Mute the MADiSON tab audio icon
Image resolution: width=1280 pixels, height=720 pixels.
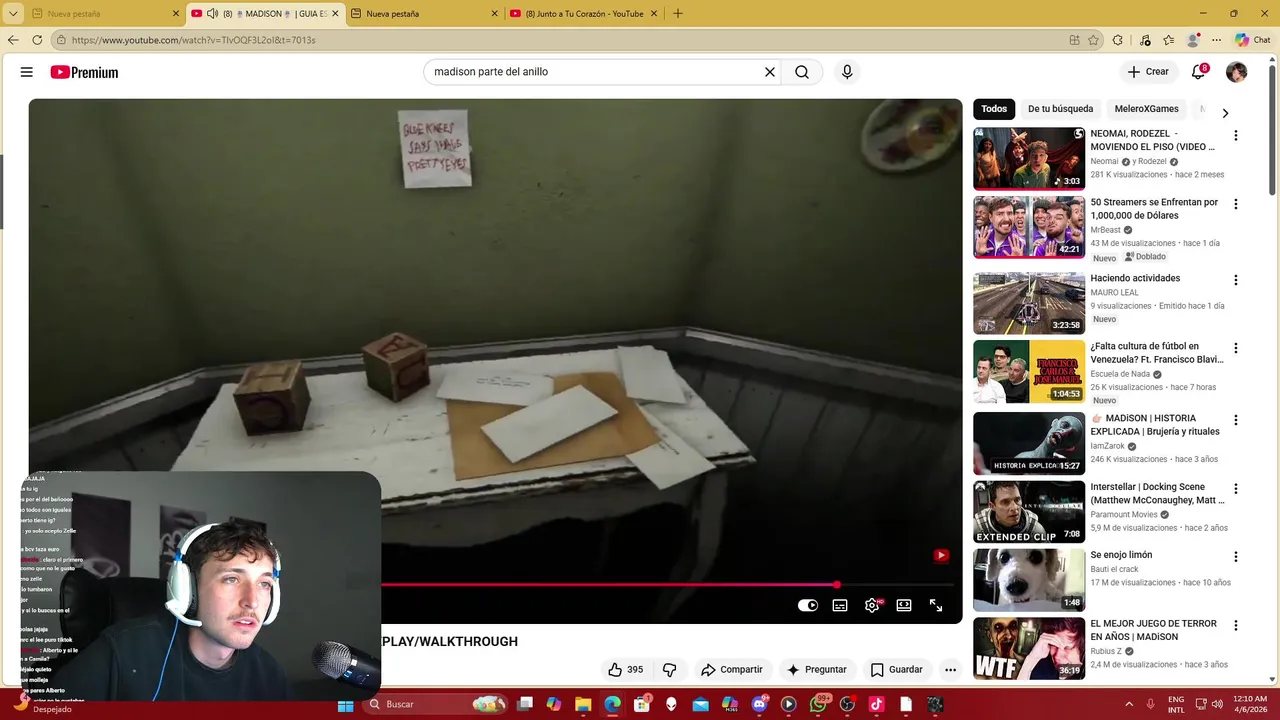tap(212, 13)
